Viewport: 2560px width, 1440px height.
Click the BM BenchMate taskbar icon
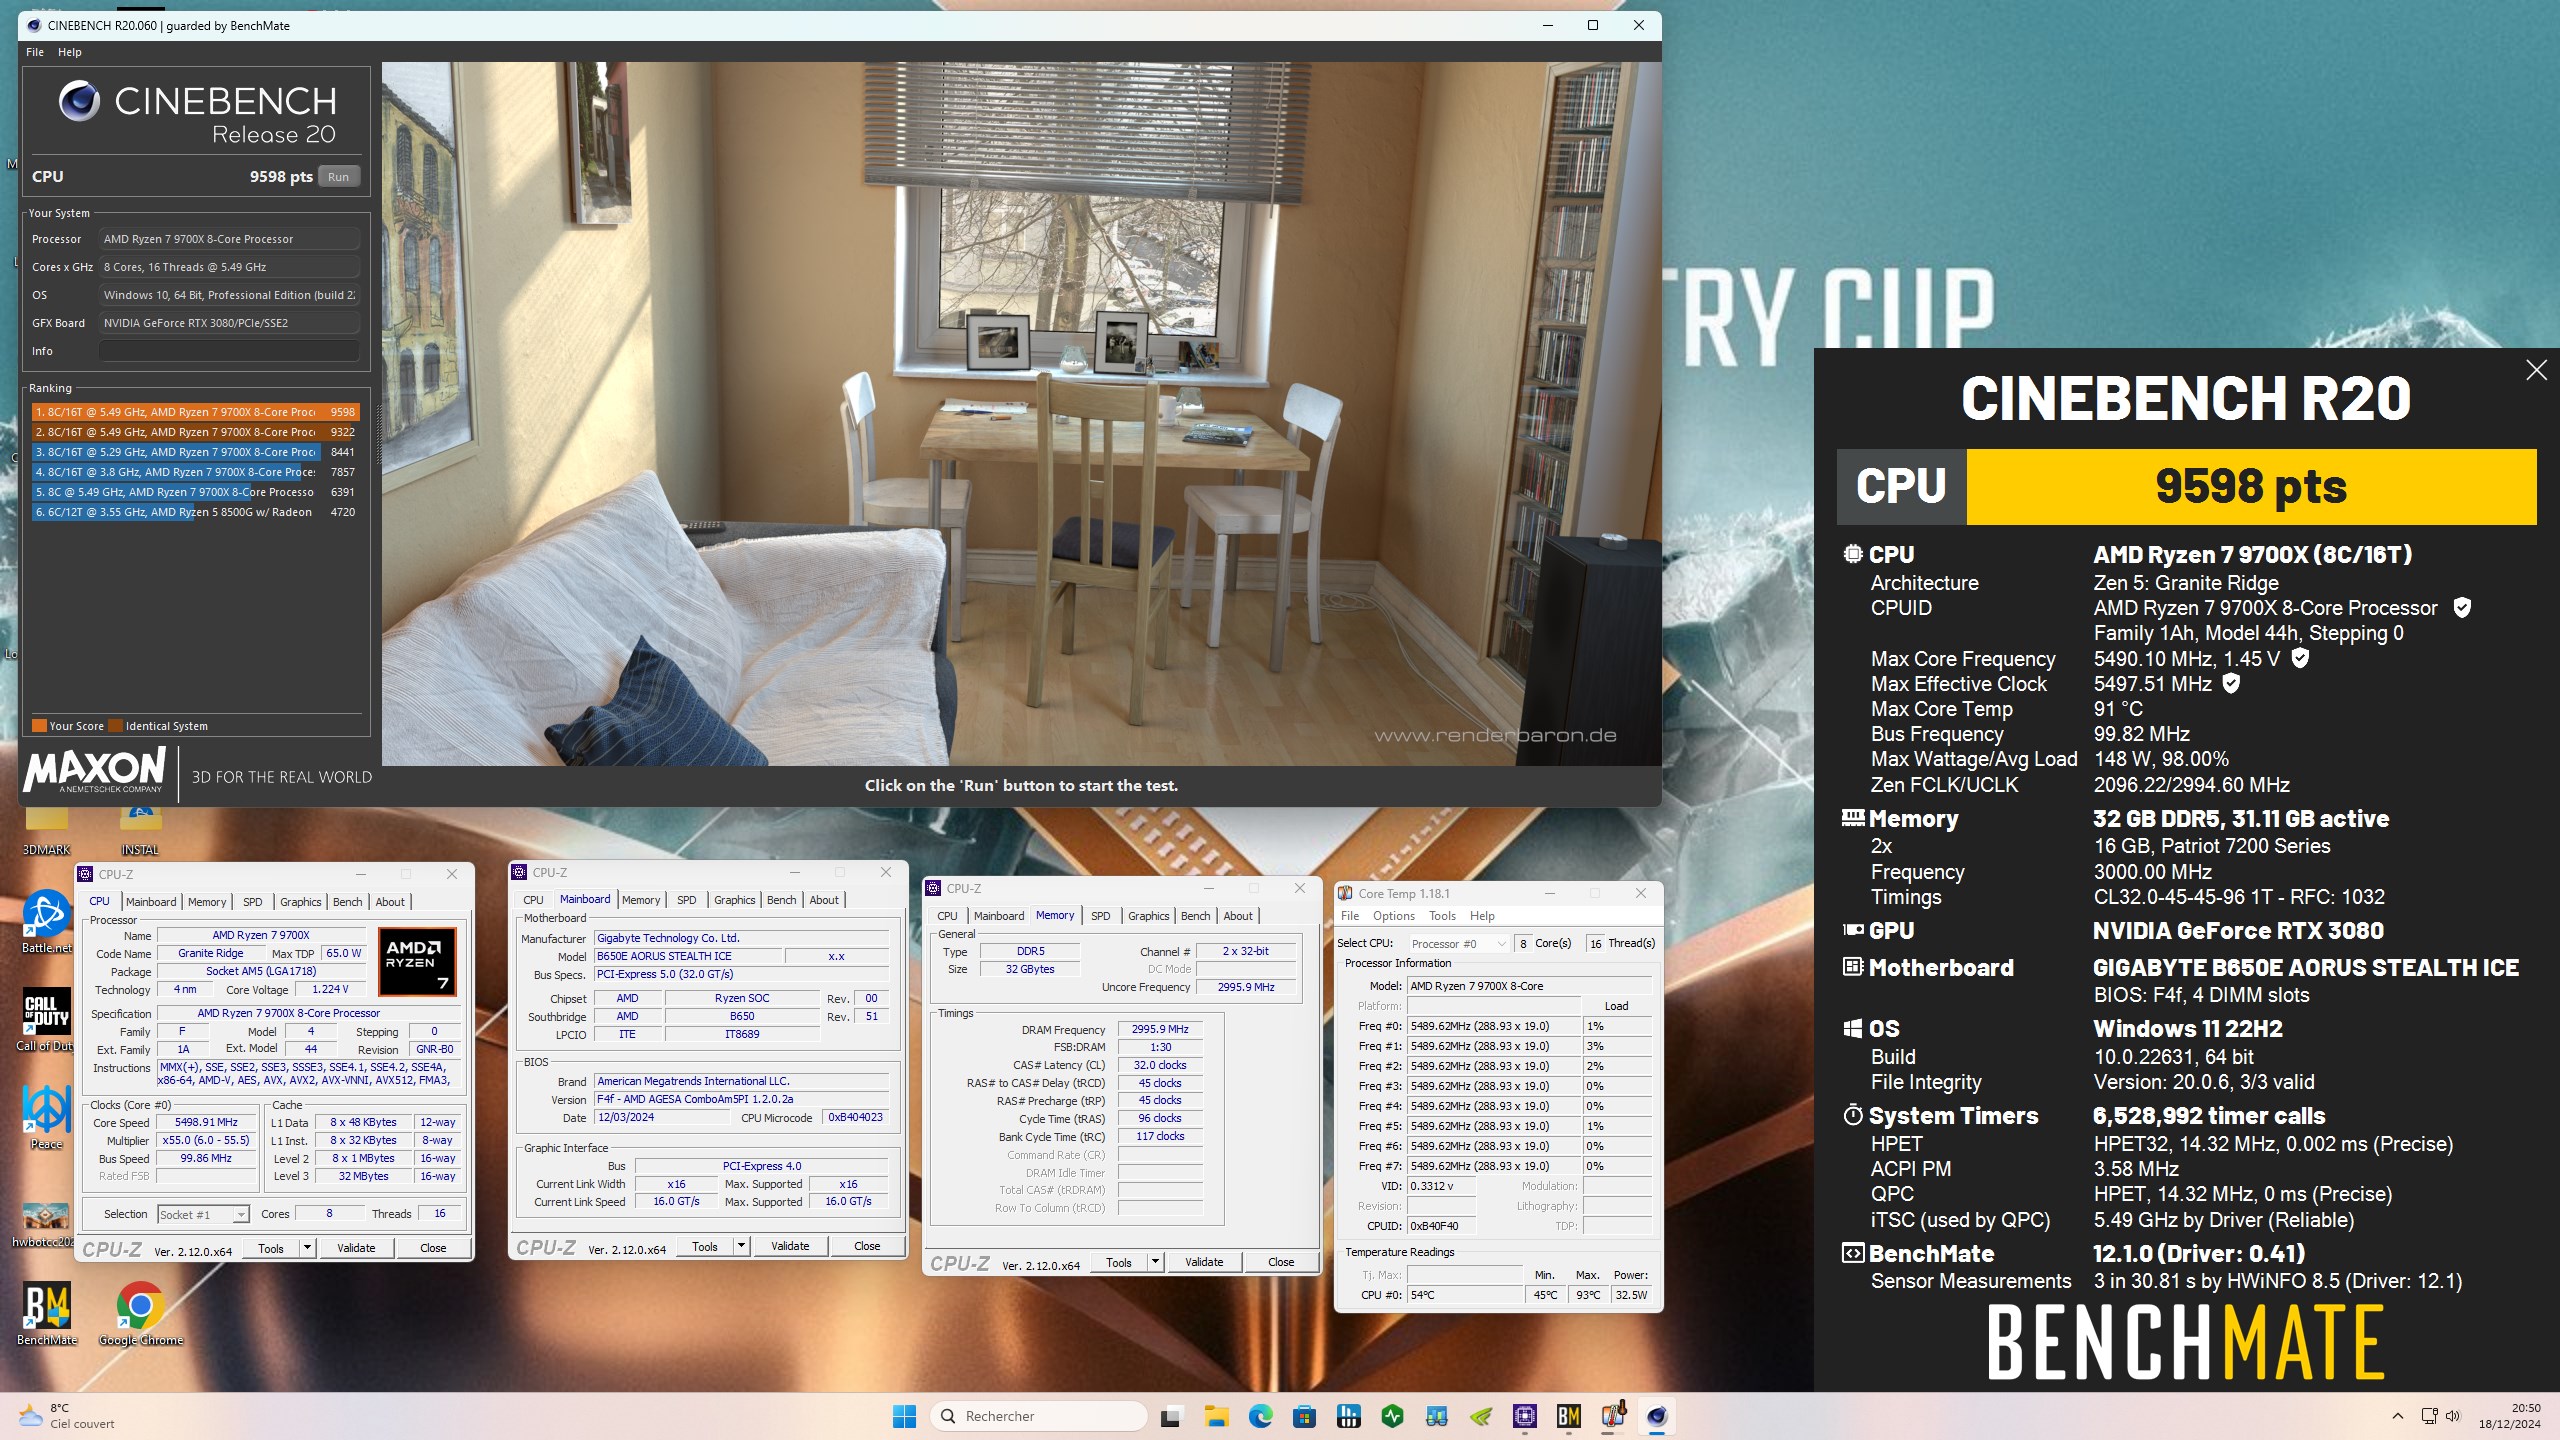click(1569, 1416)
